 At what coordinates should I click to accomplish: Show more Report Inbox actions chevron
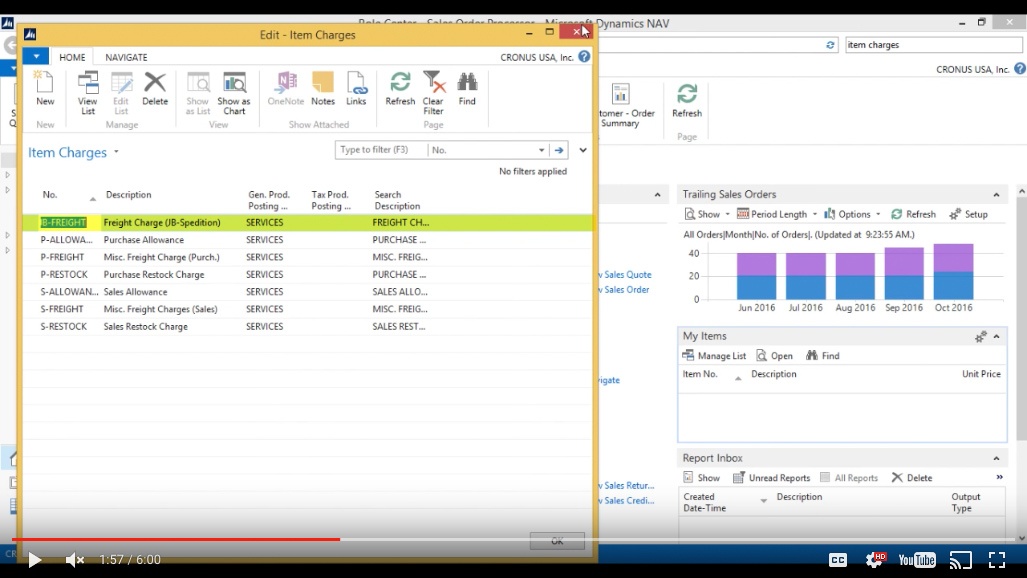click(999, 477)
